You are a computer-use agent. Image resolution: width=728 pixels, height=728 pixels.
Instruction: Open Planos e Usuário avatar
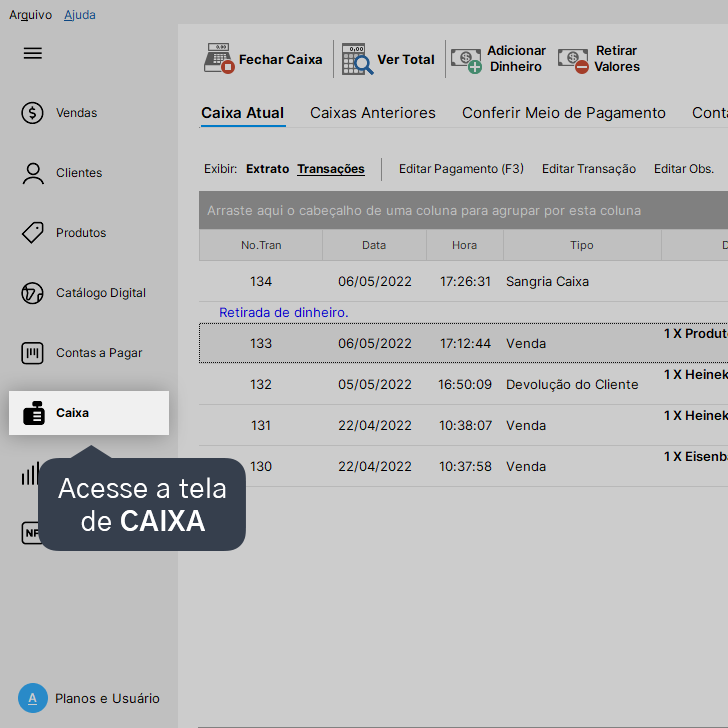[x=33, y=698]
